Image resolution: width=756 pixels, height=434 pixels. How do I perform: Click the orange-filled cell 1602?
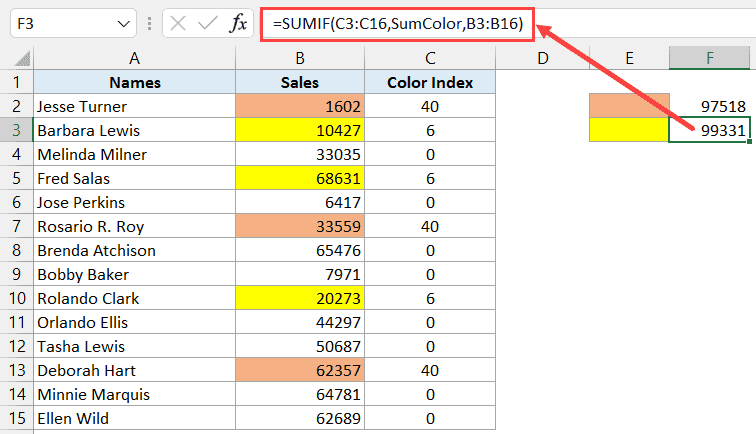(300, 106)
